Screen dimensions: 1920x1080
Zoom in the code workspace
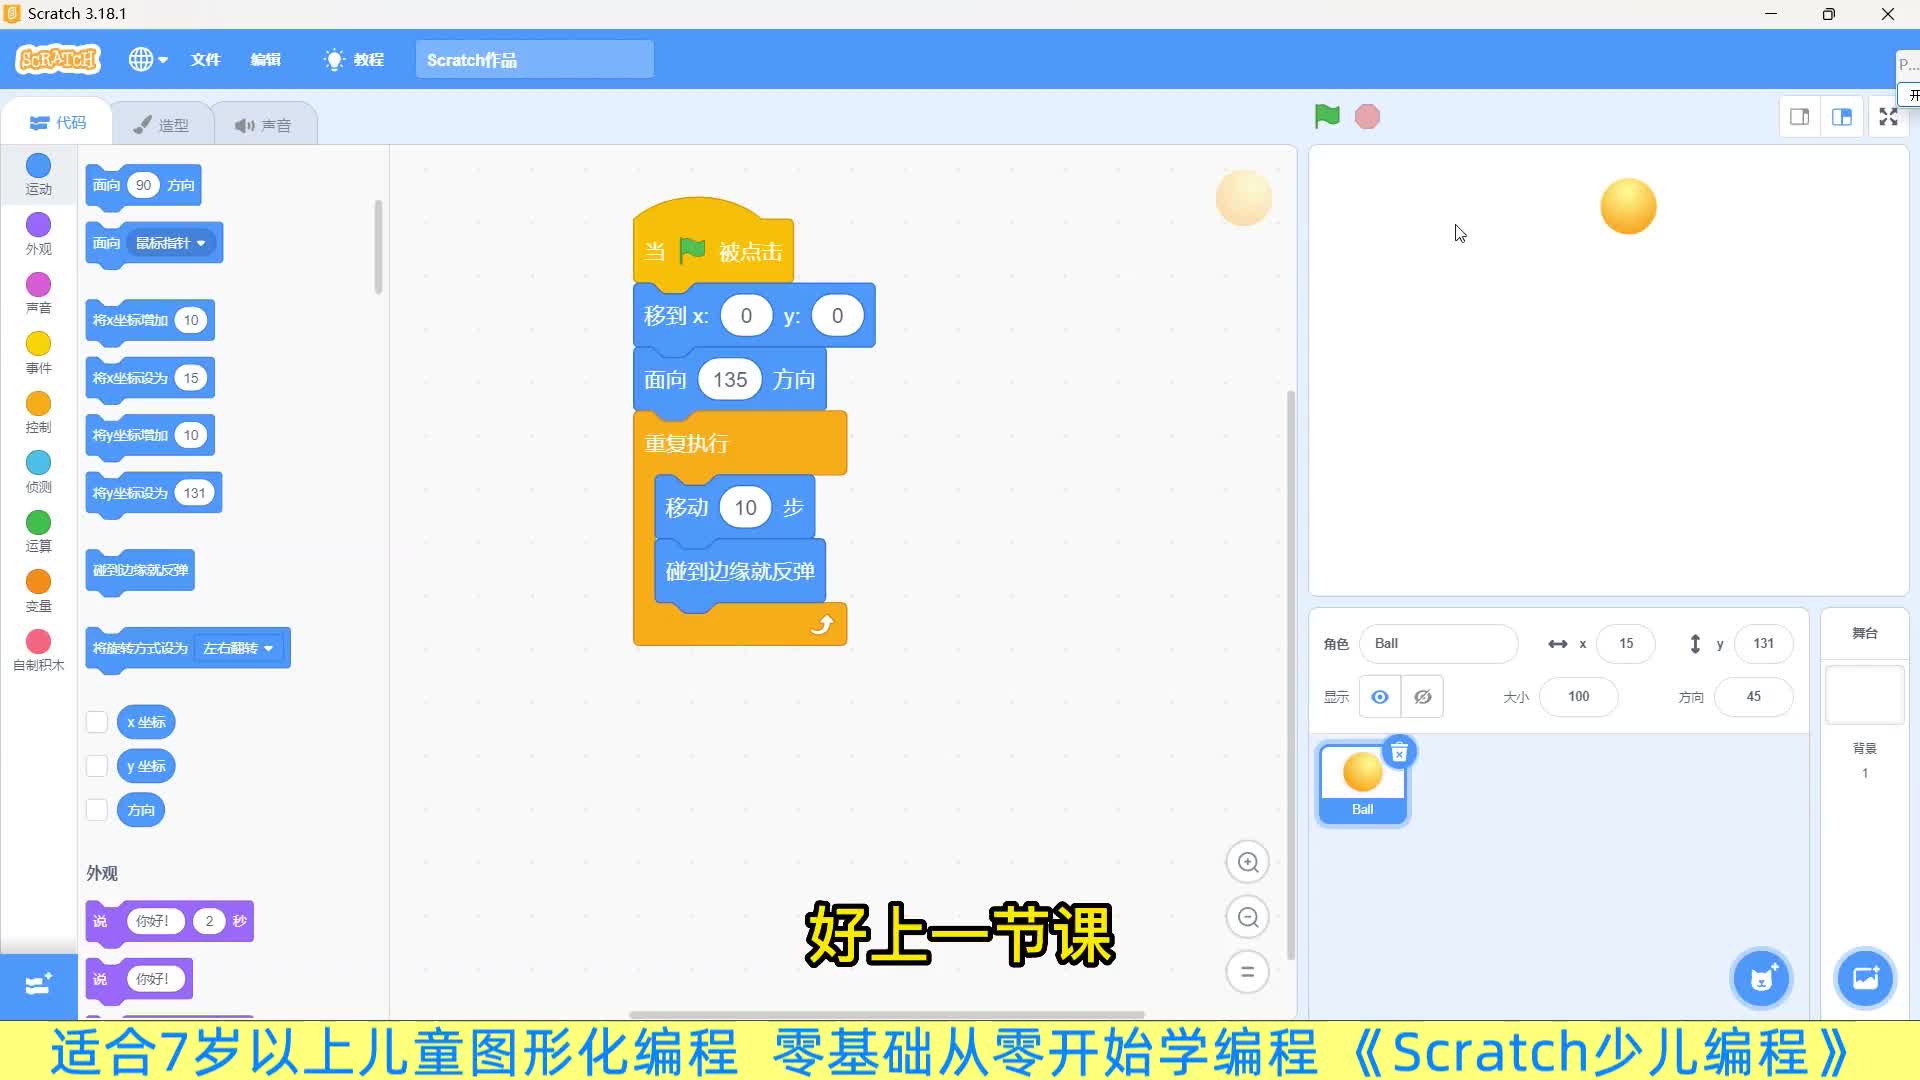click(1247, 862)
